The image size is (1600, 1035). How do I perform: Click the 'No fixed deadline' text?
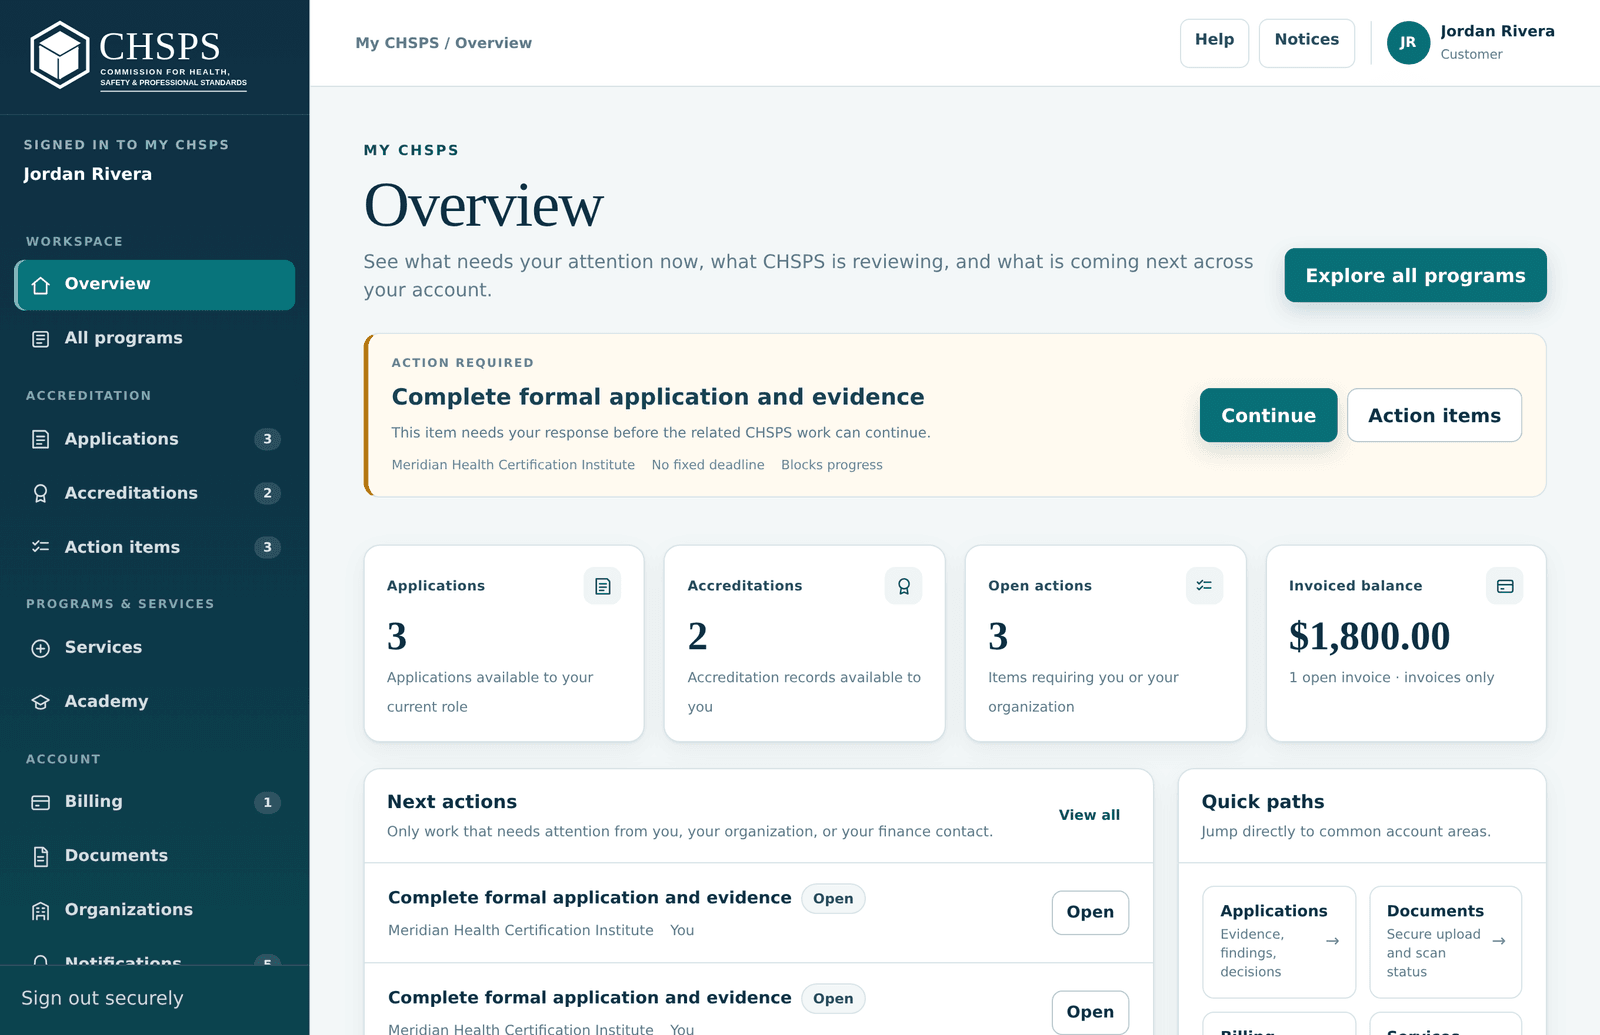tap(708, 465)
